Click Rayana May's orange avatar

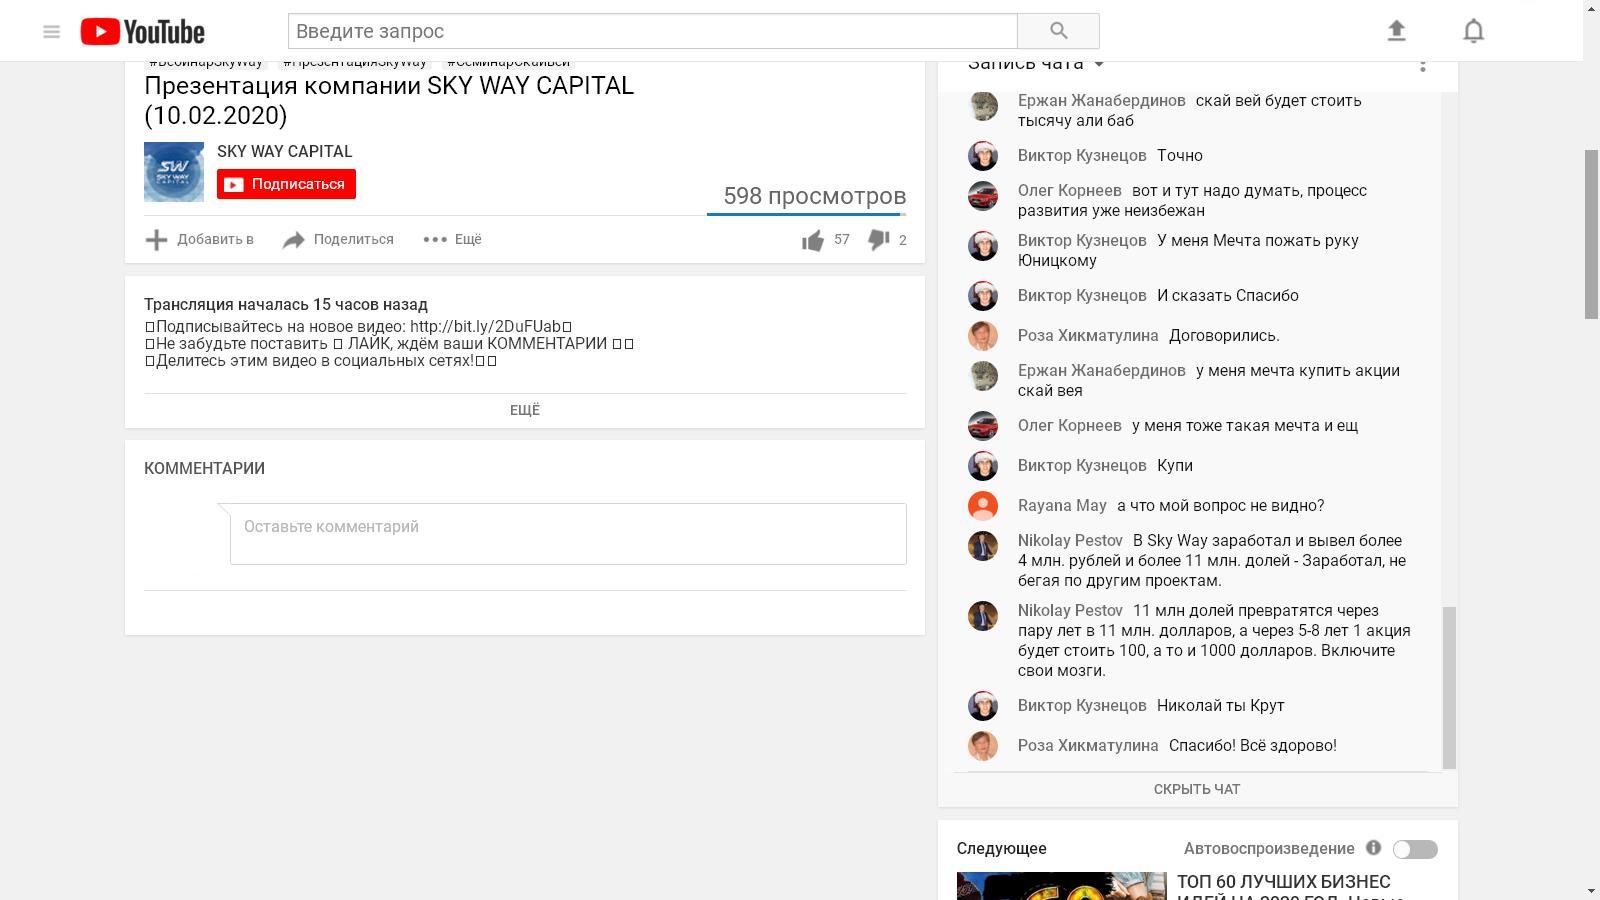[983, 506]
